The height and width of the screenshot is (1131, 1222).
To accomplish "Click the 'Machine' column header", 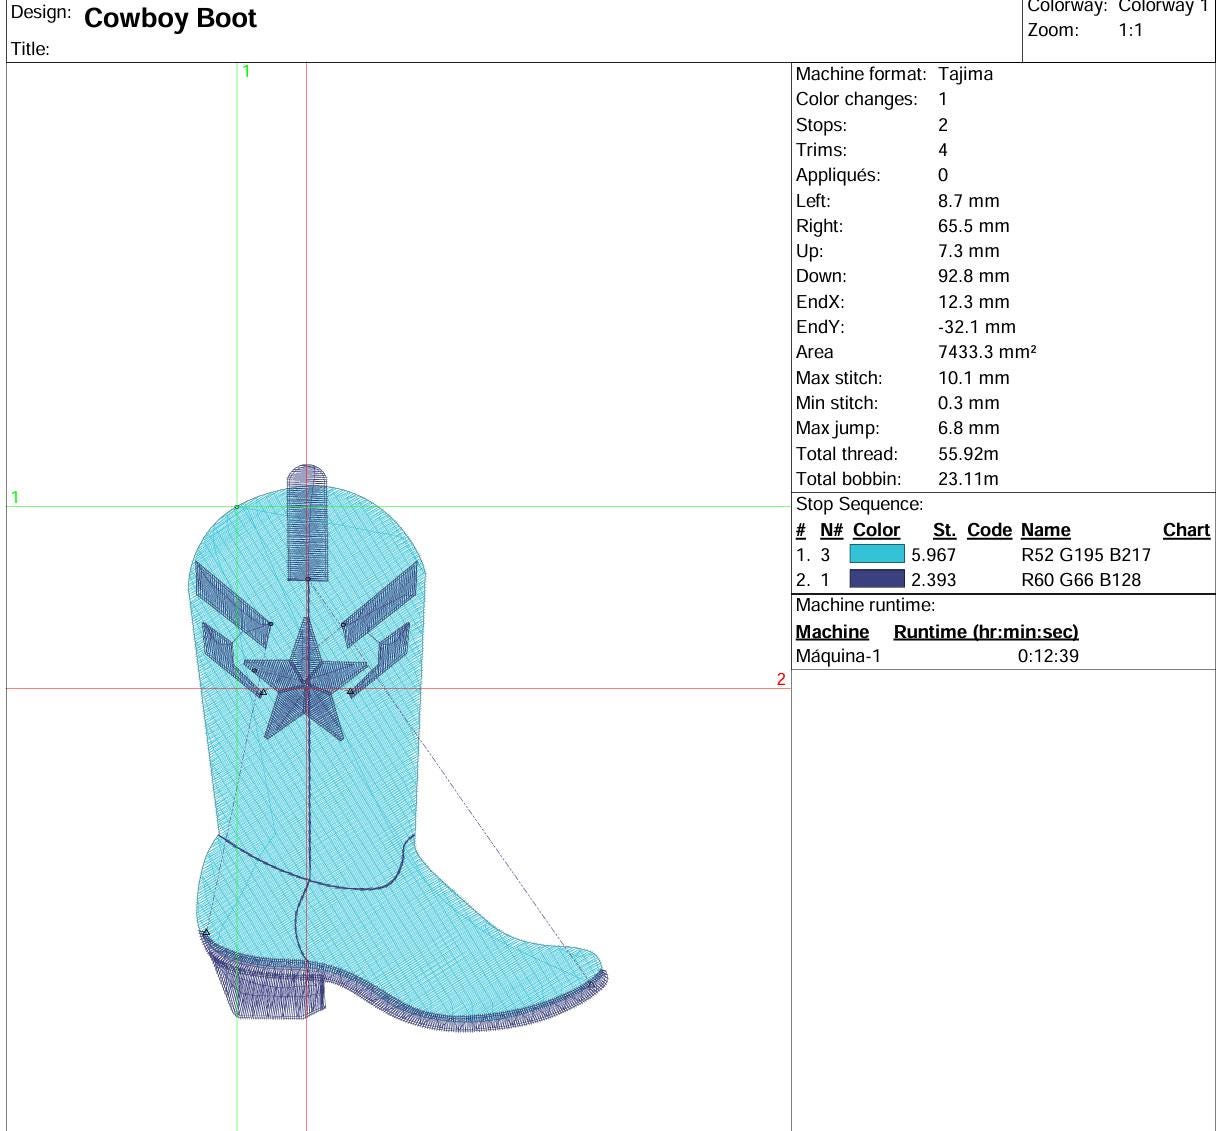I will pos(832,632).
